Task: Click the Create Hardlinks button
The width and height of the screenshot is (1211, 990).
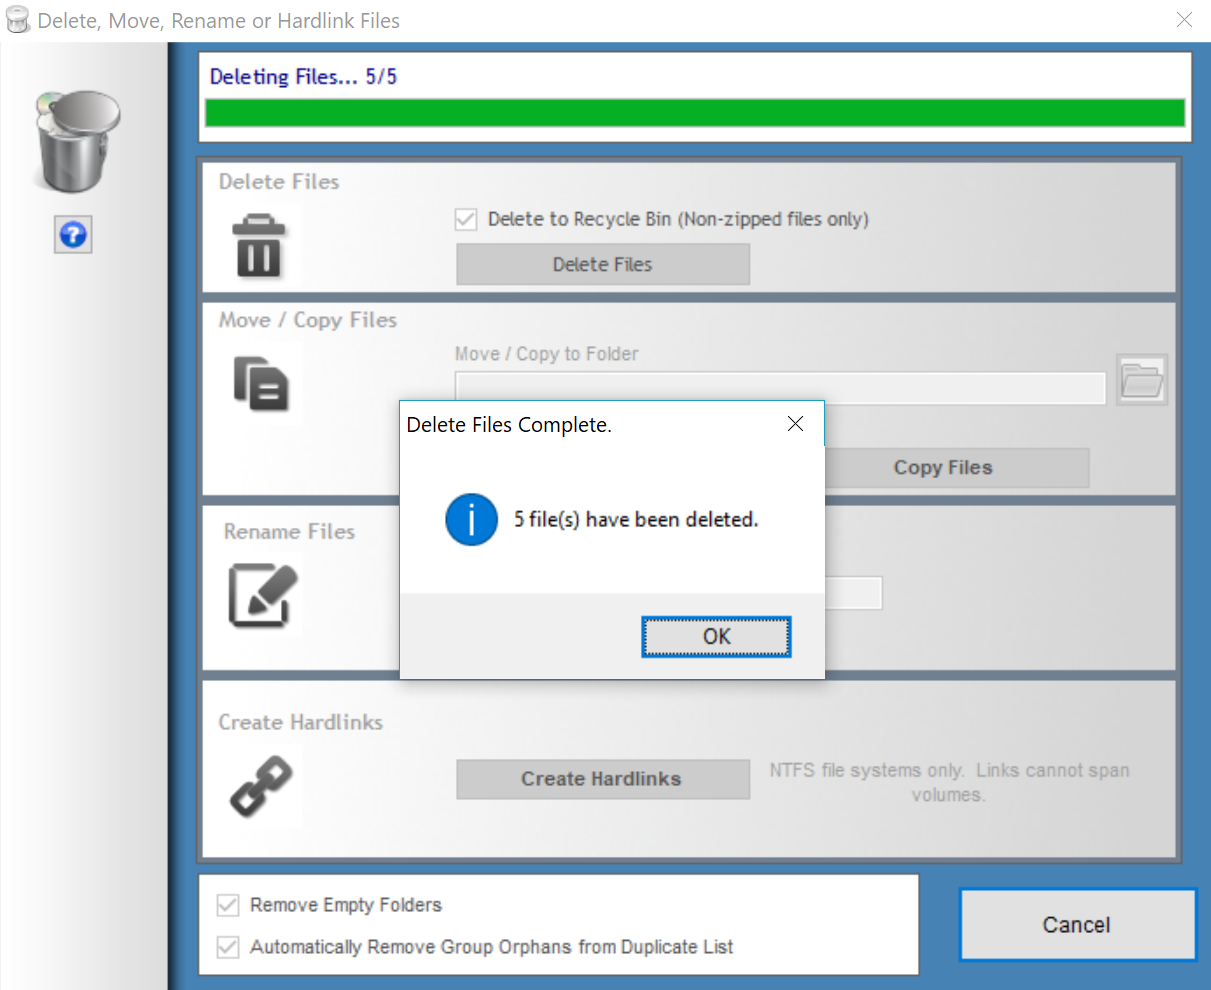Action: 602,779
